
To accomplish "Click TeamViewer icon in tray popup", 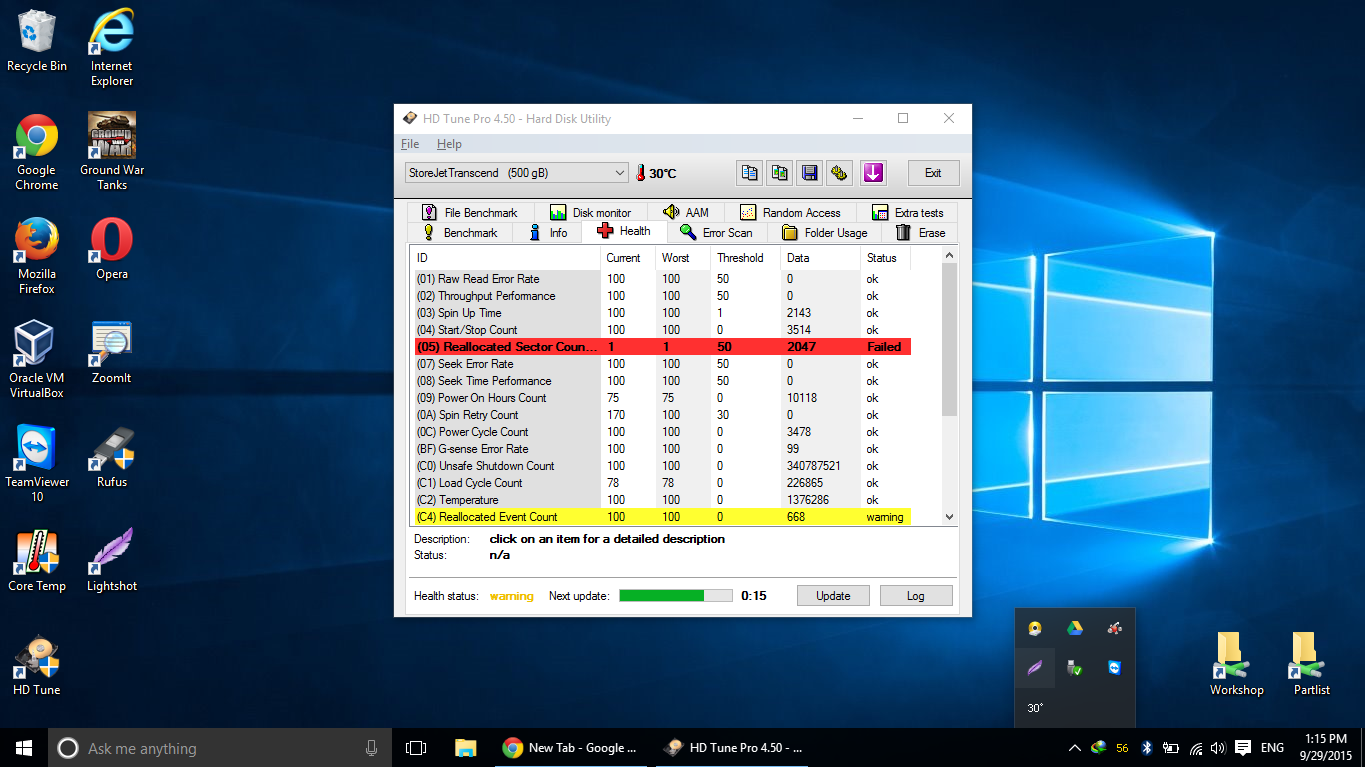I will click(x=1114, y=667).
